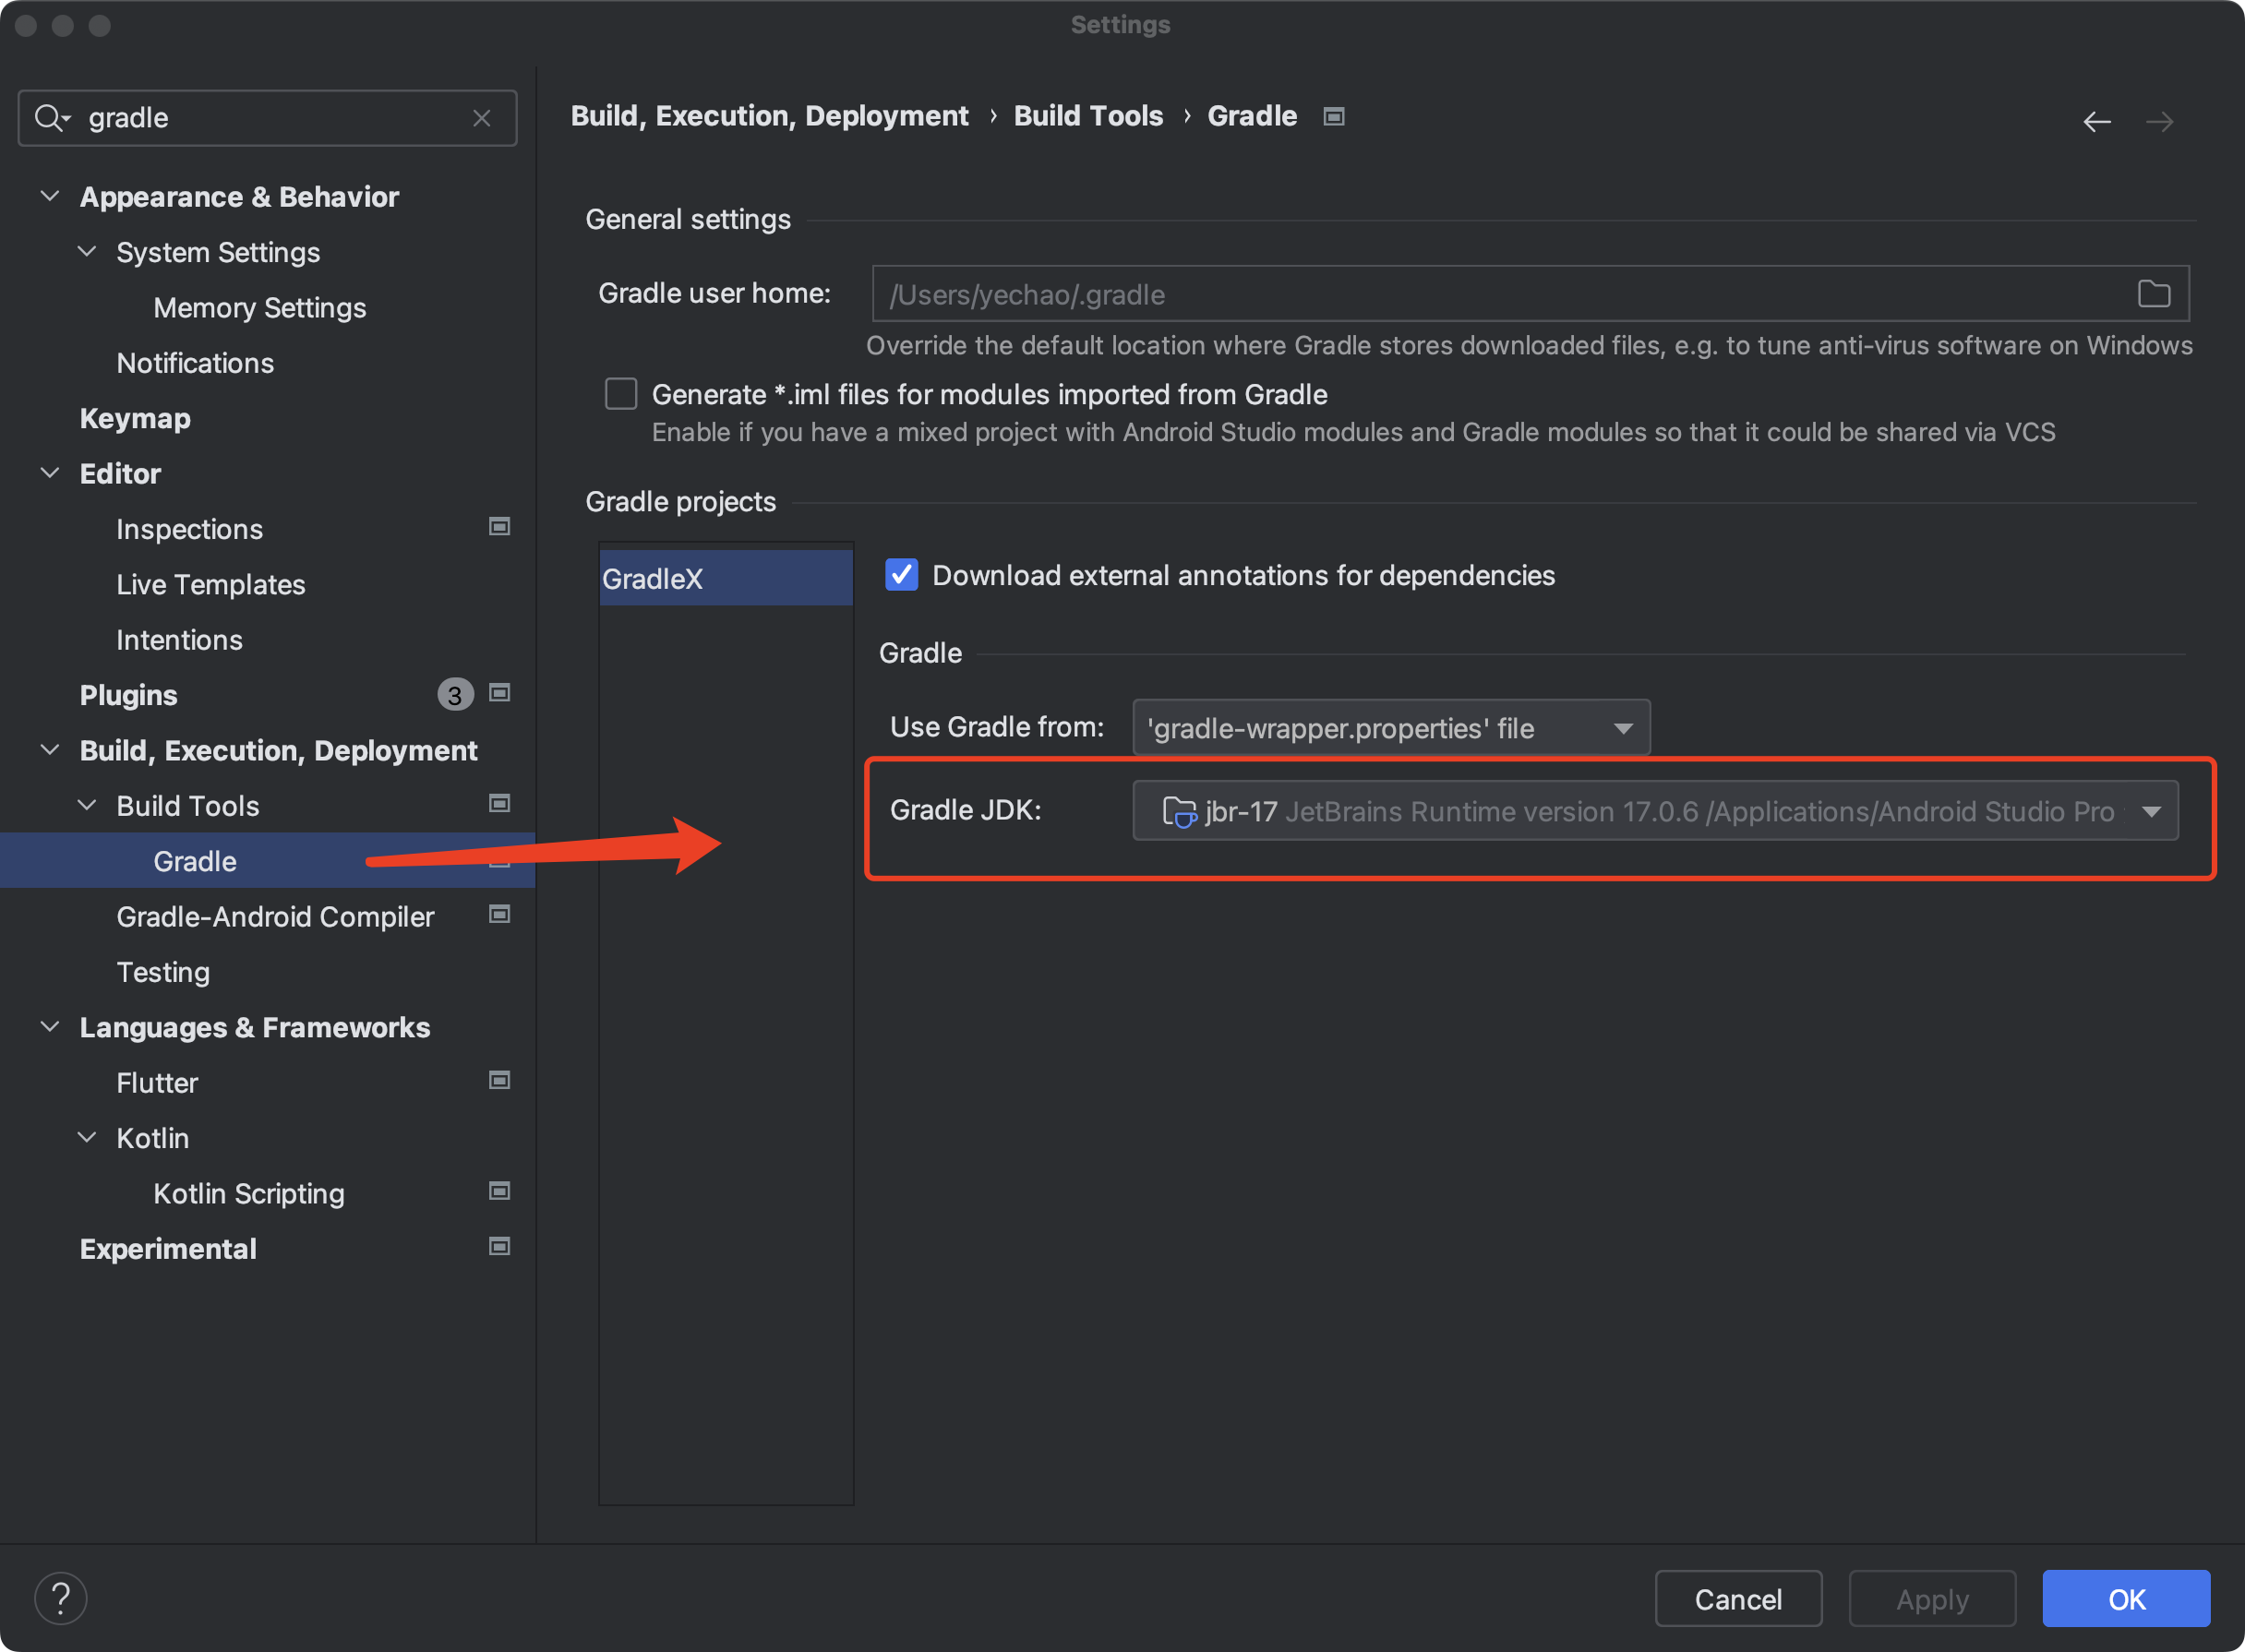
Task: Enable Generate *.iml files for modules
Action: (620, 392)
